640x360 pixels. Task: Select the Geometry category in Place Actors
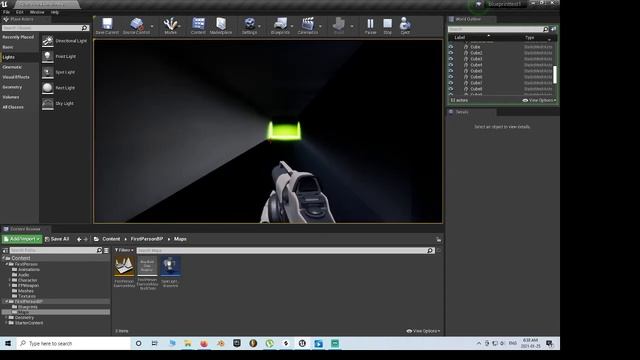[20, 87]
